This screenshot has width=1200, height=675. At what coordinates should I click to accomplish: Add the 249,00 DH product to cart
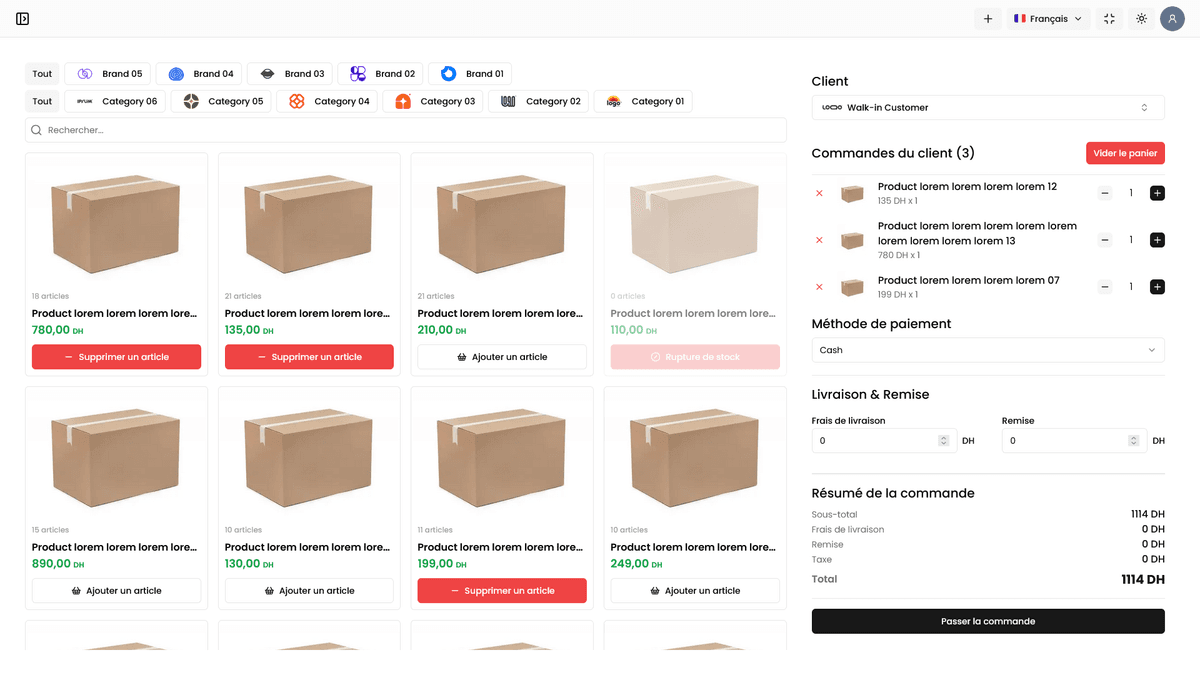695,591
